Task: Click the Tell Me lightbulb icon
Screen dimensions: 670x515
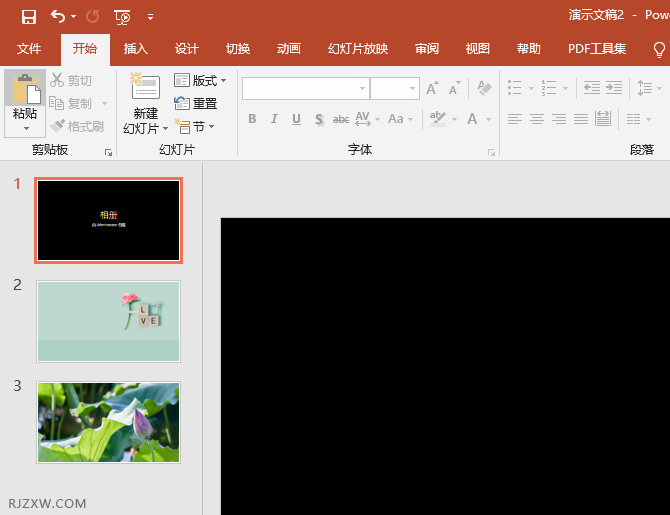Action: (x=659, y=49)
